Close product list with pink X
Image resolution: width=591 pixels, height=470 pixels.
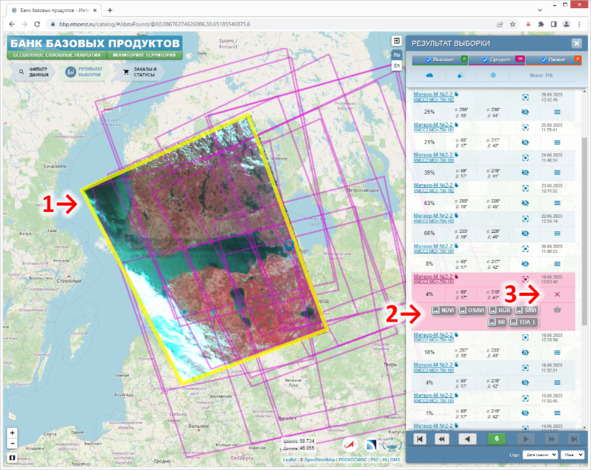557,294
